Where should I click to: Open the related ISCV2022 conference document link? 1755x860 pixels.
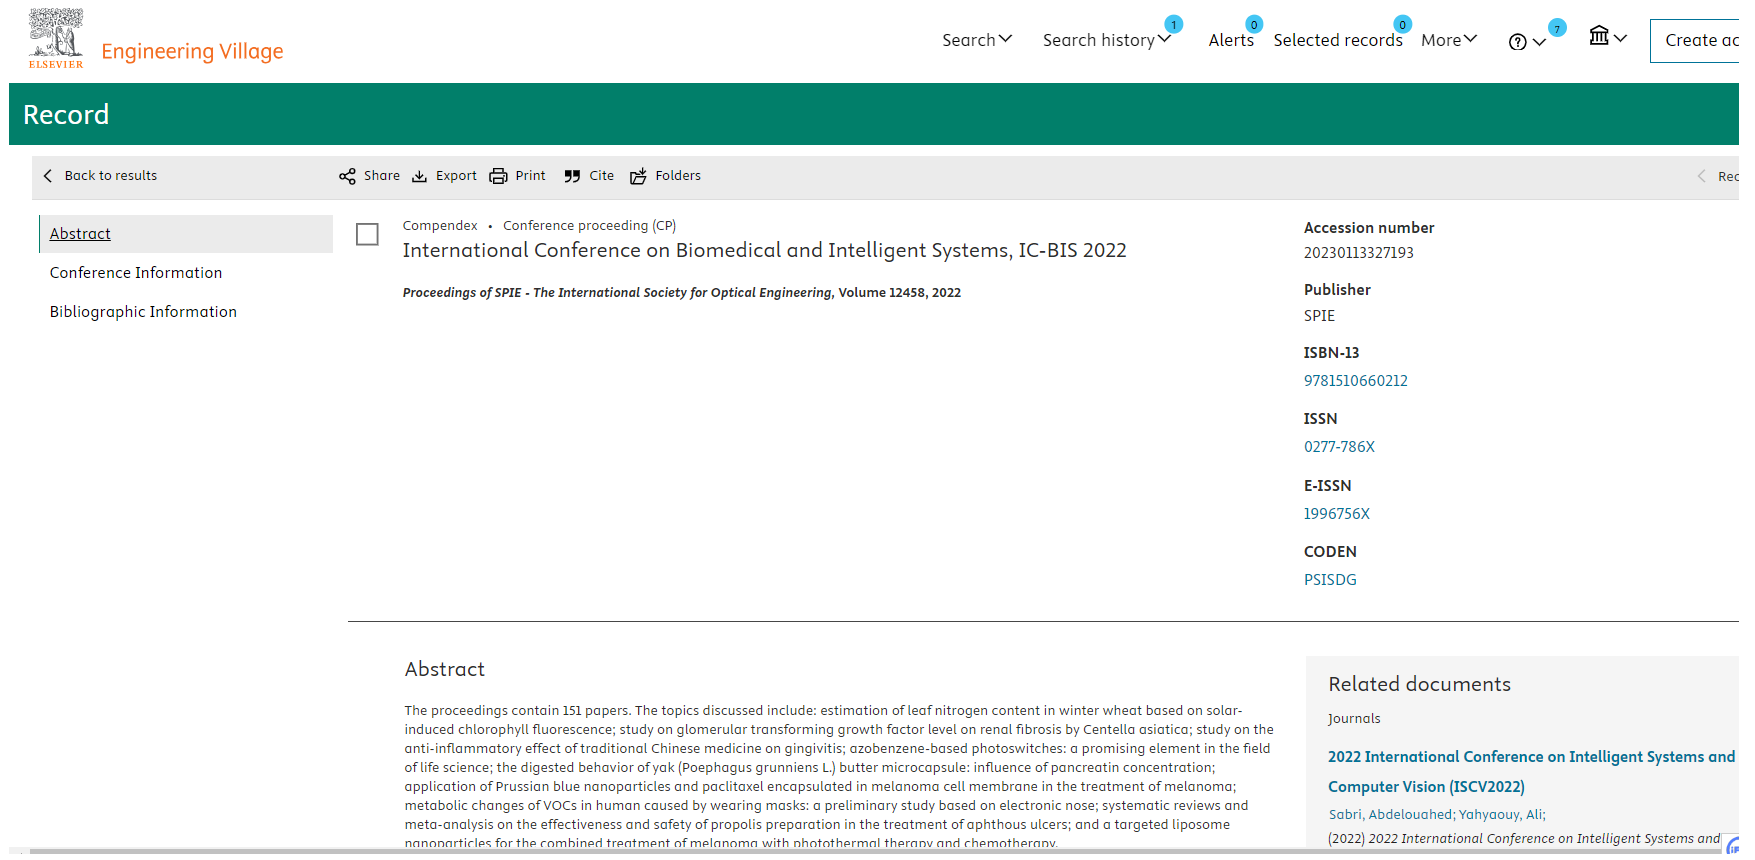click(1530, 771)
